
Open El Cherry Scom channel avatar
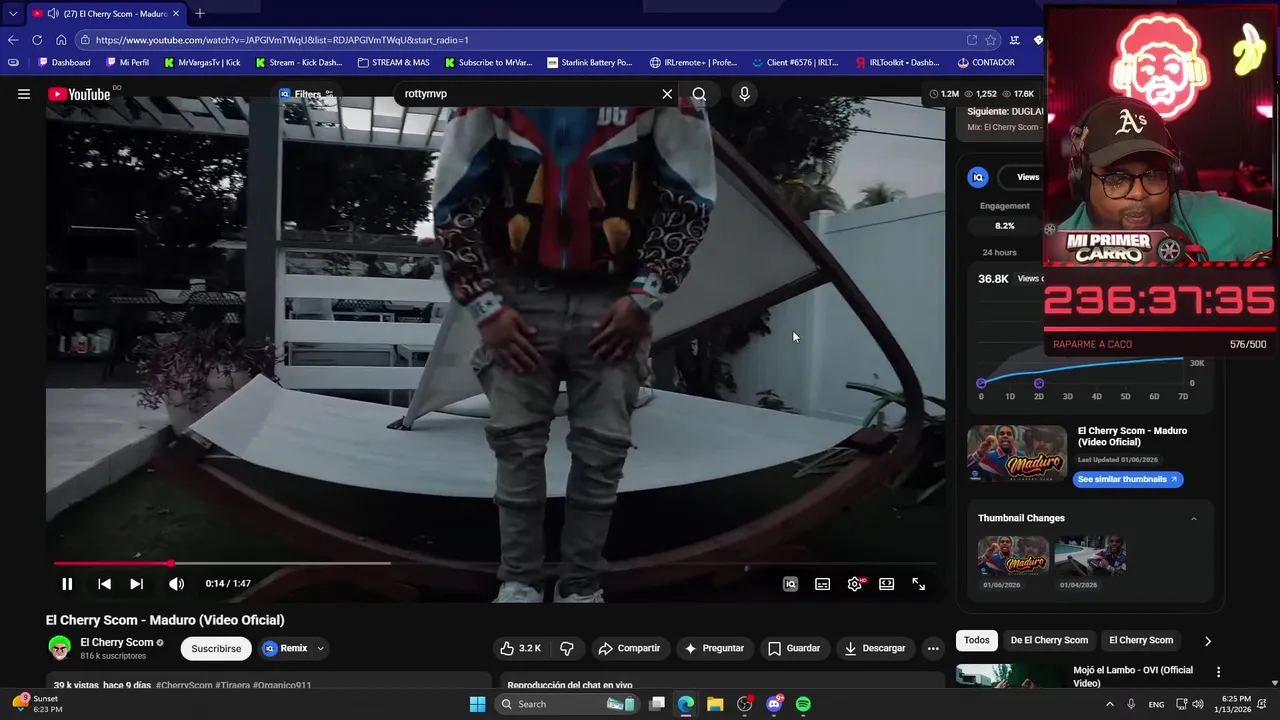(x=60, y=648)
